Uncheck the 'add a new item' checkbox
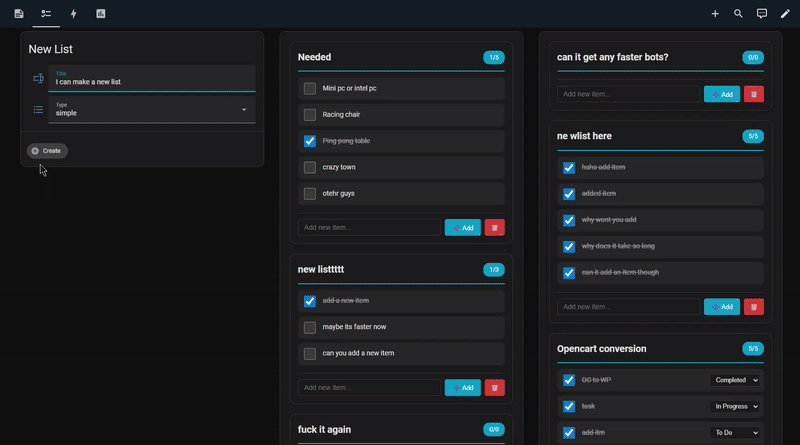Screen dimensions: 800x445 point(310,301)
